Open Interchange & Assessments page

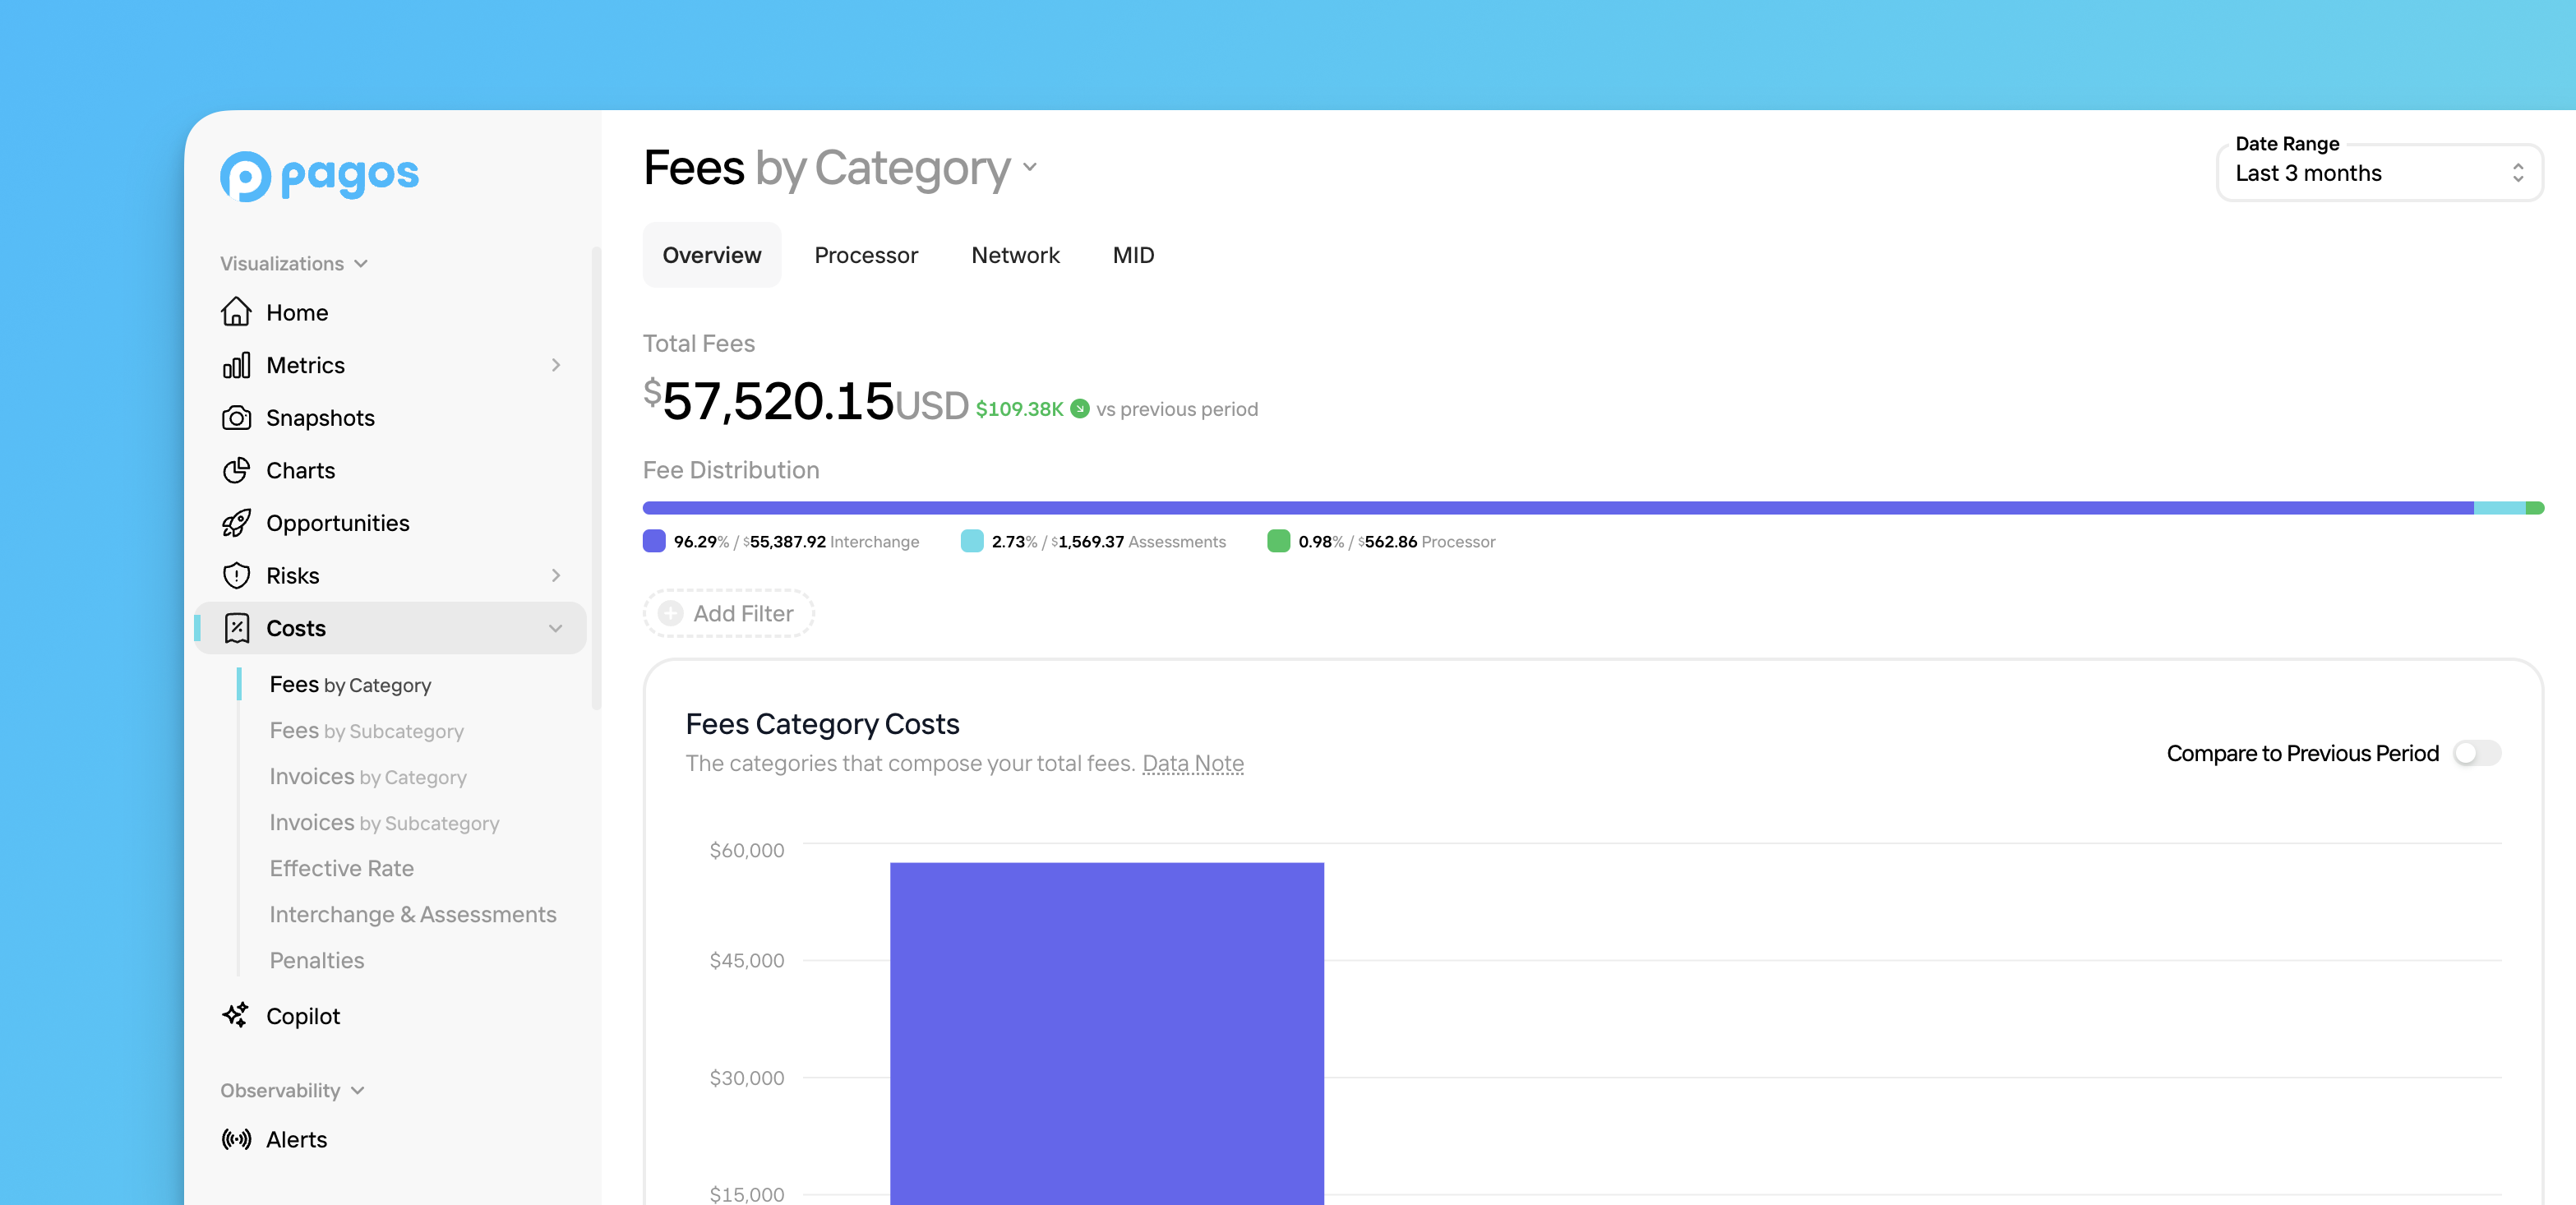(x=413, y=914)
